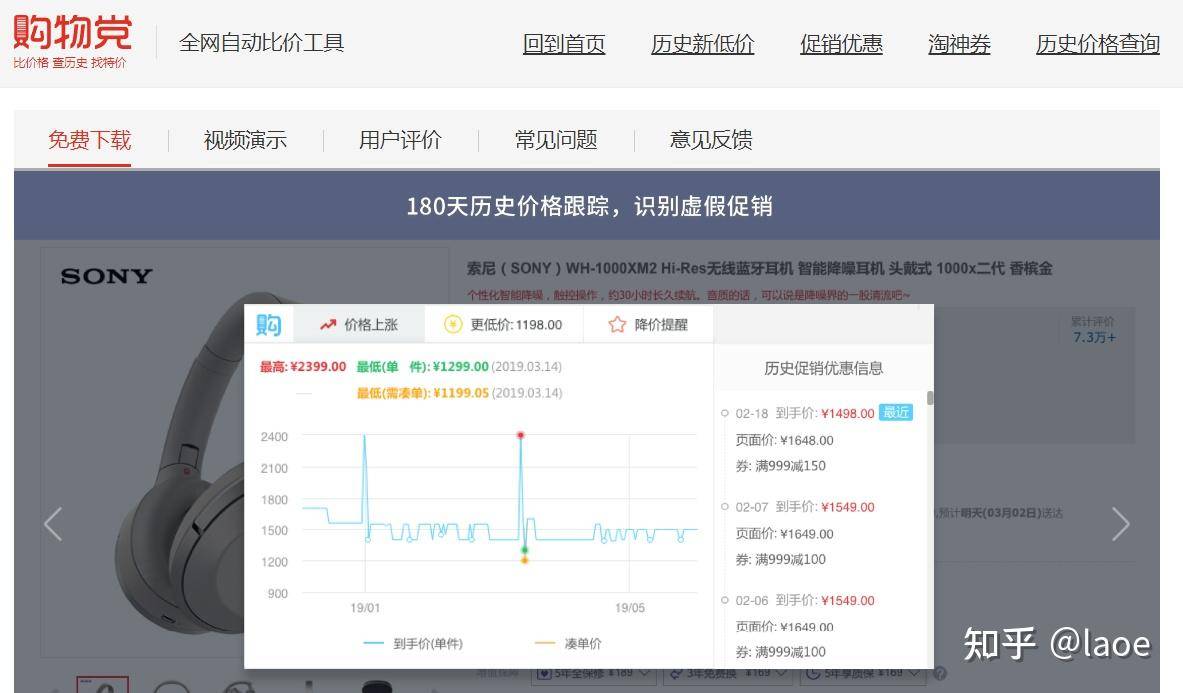Click the blue 购 plugin icon
The height and width of the screenshot is (693, 1183).
(269, 324)
